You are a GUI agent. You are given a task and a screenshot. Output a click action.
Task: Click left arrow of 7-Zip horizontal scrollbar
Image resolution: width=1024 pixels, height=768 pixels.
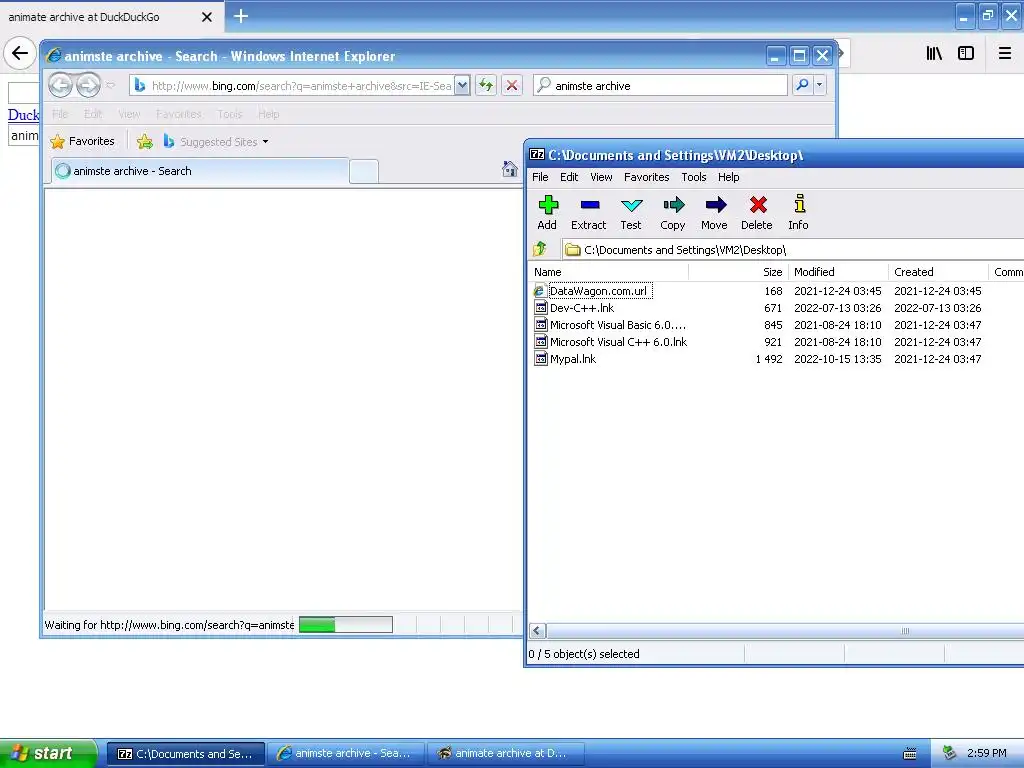537,631
